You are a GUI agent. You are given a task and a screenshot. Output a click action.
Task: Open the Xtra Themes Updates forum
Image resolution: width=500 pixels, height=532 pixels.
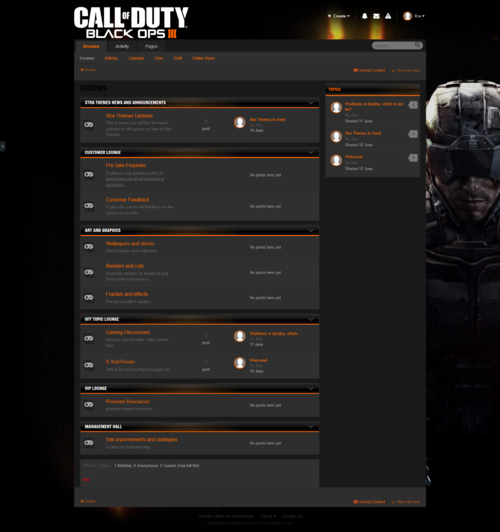tap(129, 116)
